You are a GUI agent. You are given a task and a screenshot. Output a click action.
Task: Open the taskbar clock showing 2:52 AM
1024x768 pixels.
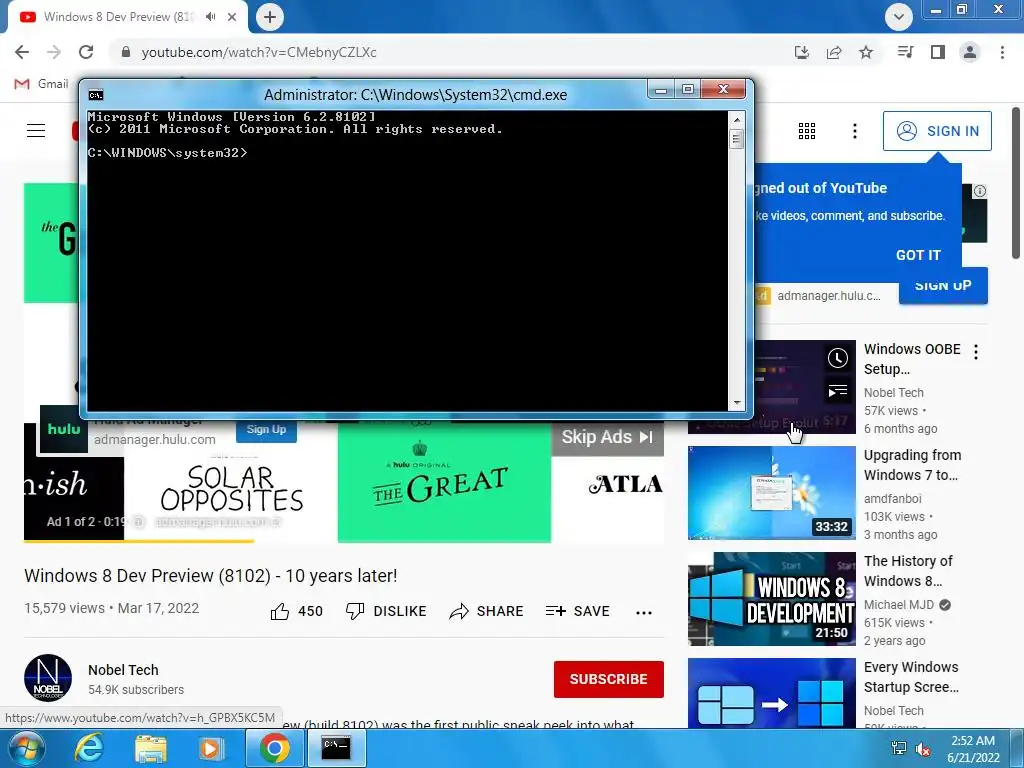click(x=973, y=748)
